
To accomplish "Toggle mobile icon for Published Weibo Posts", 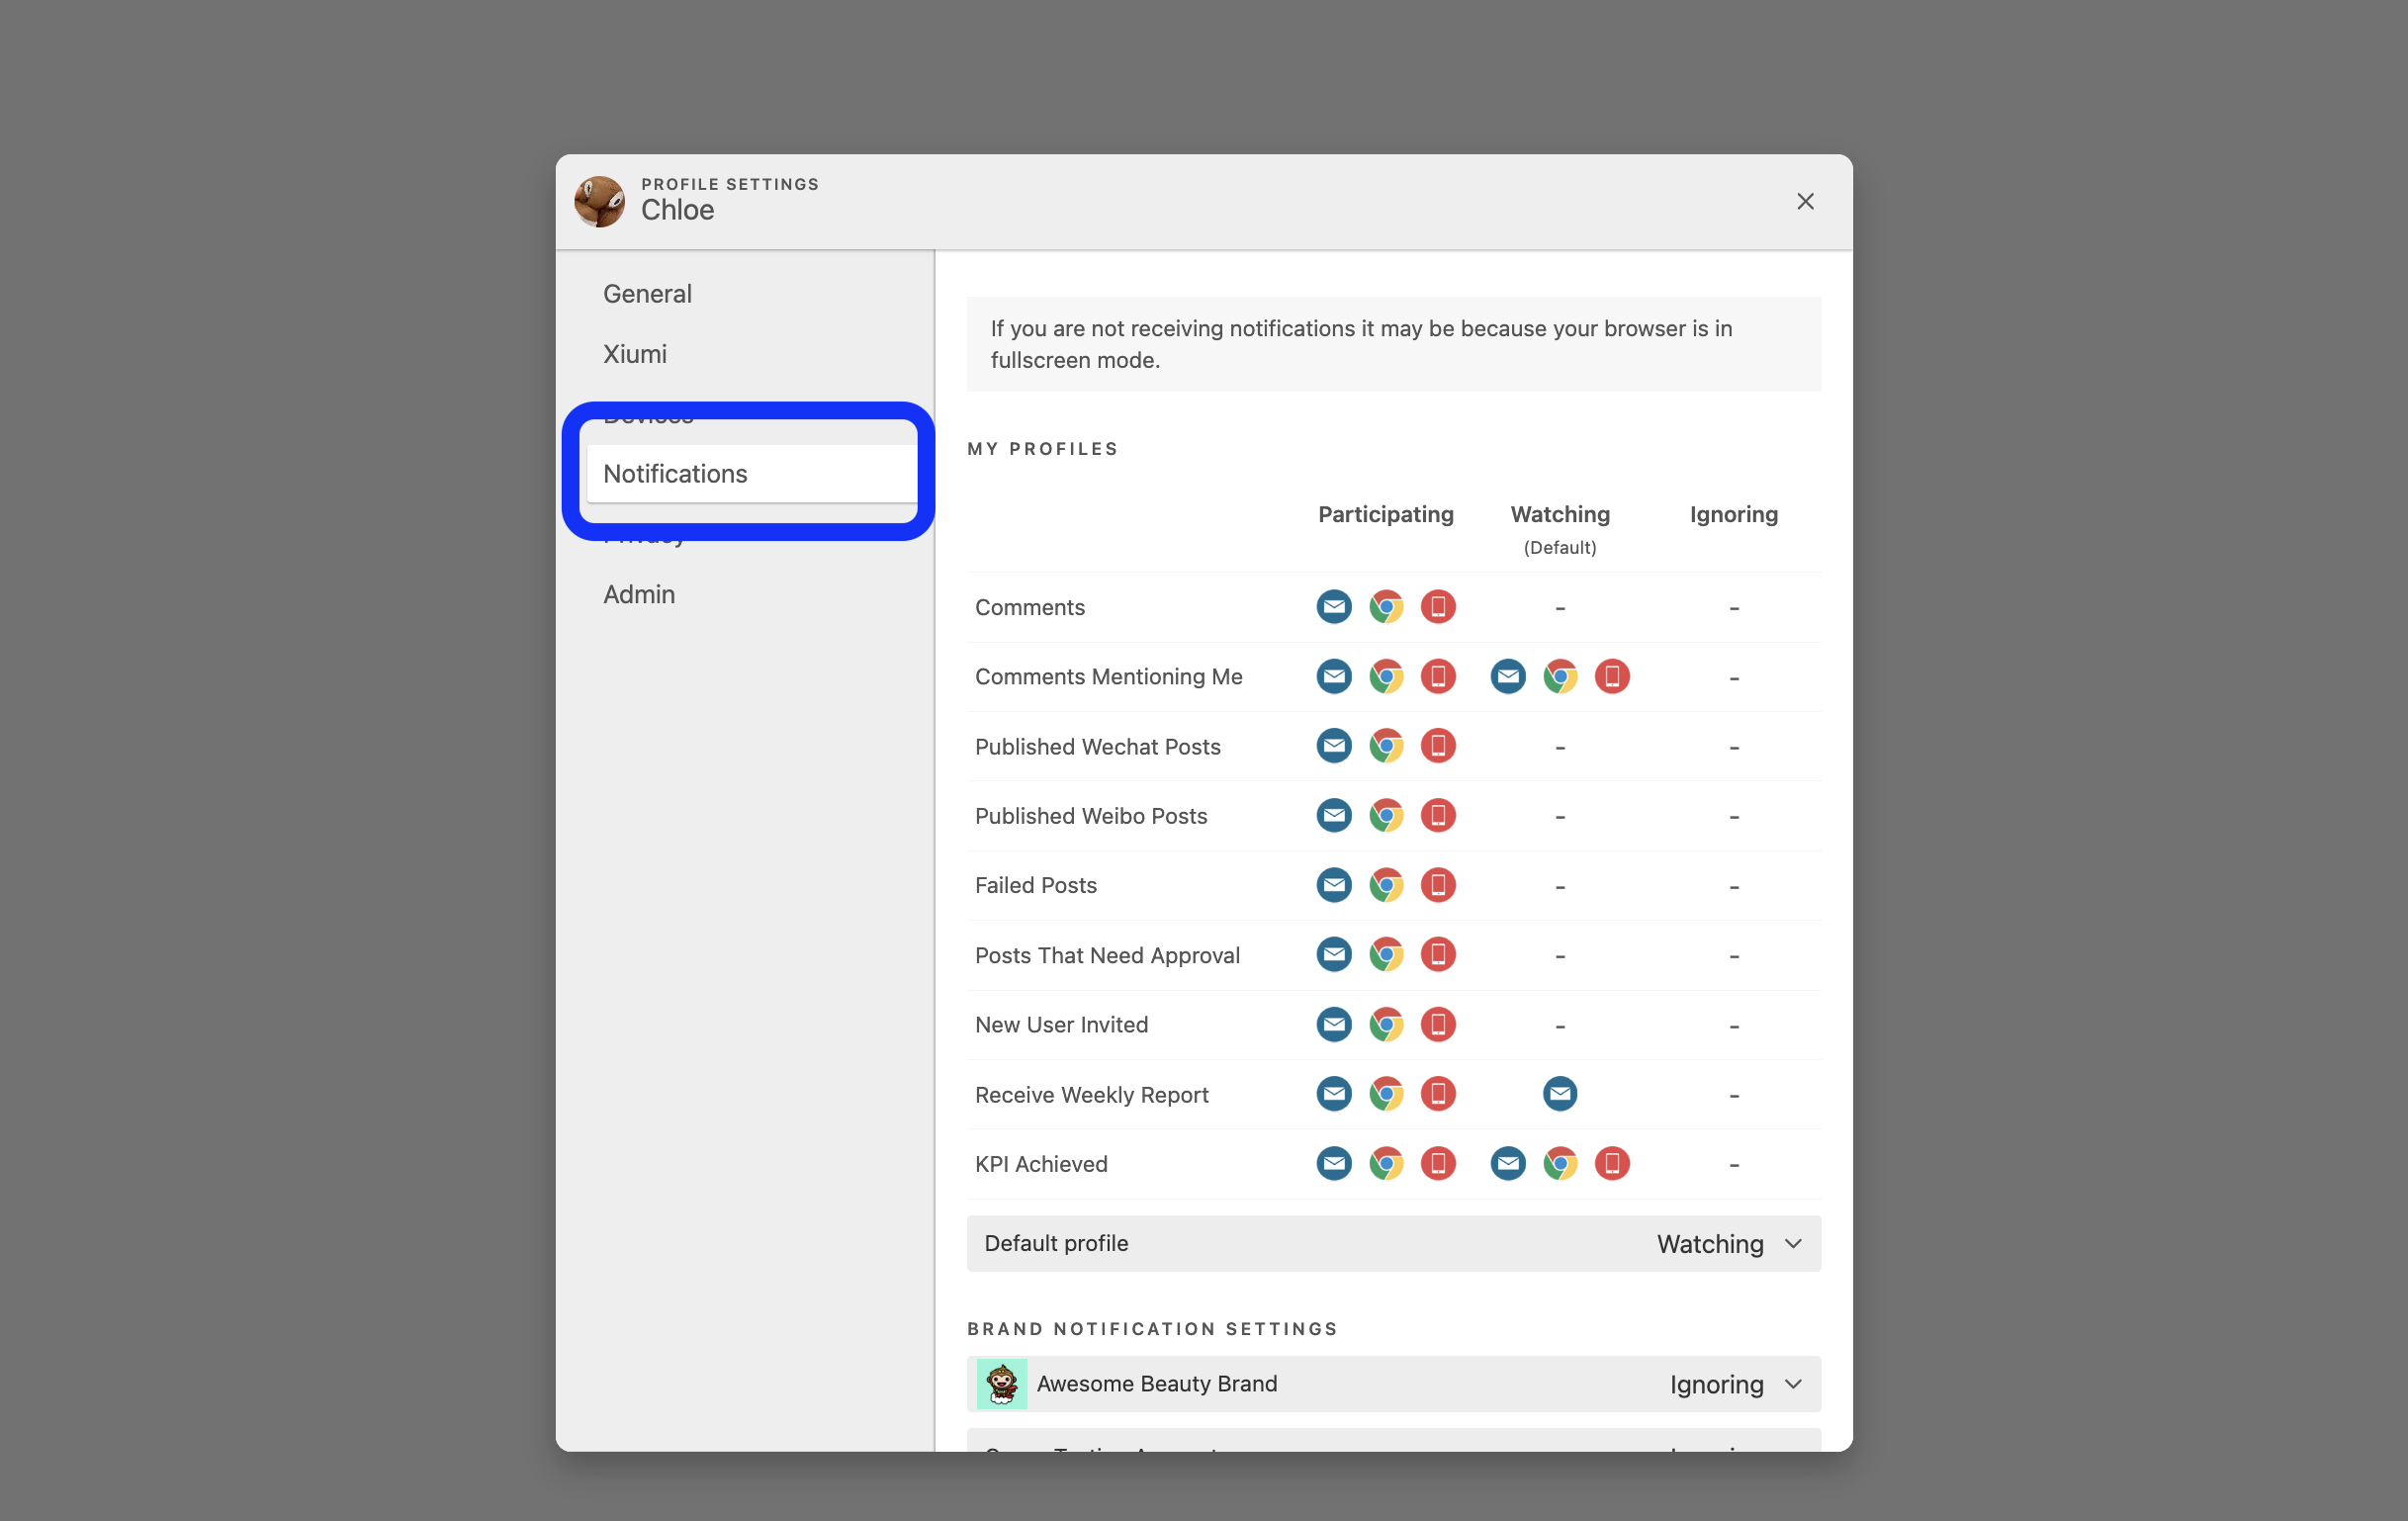I will point(1438,816).
